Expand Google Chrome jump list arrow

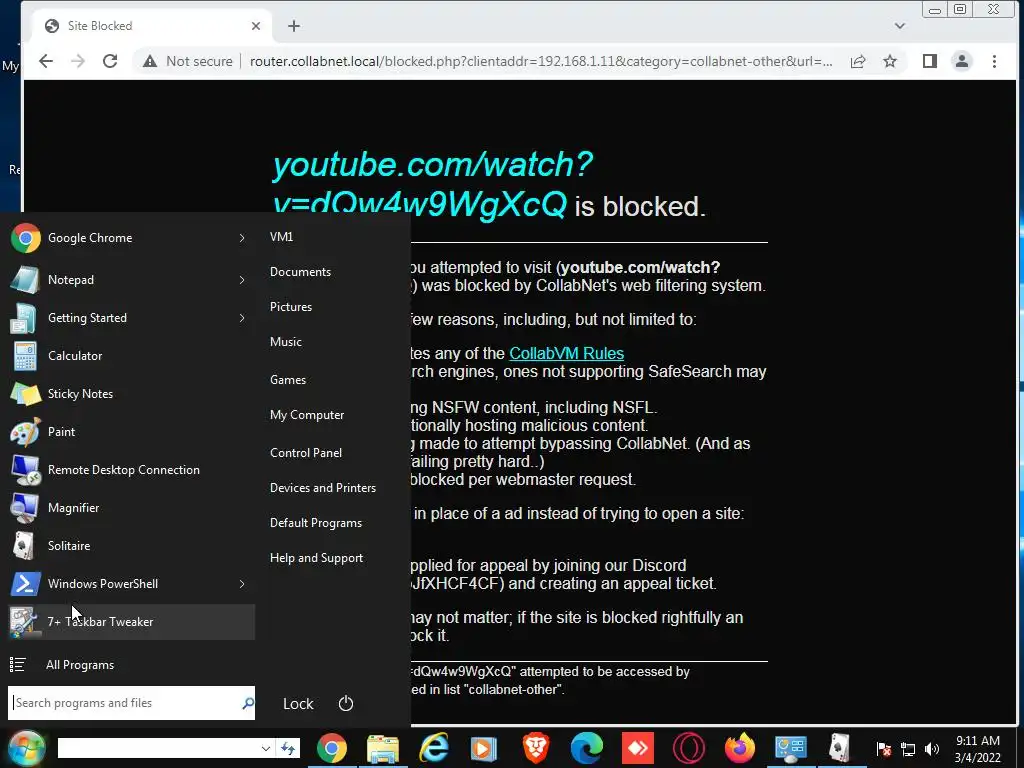(x=242, y=238)
